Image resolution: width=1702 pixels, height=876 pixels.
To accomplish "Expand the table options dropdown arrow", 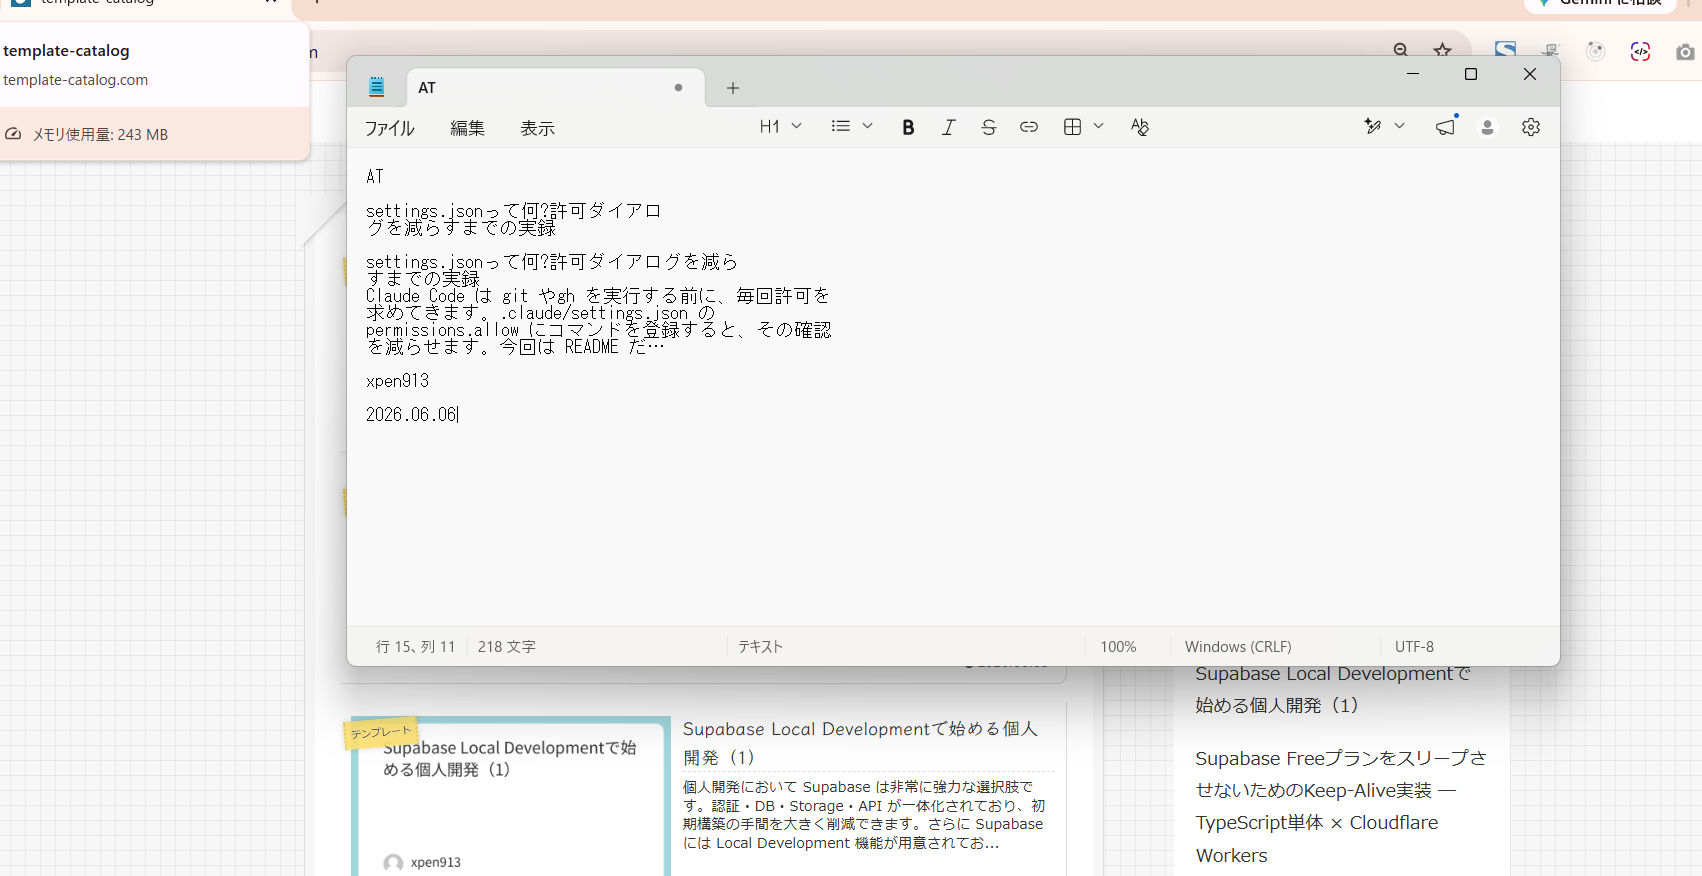I will point(1098,127).
